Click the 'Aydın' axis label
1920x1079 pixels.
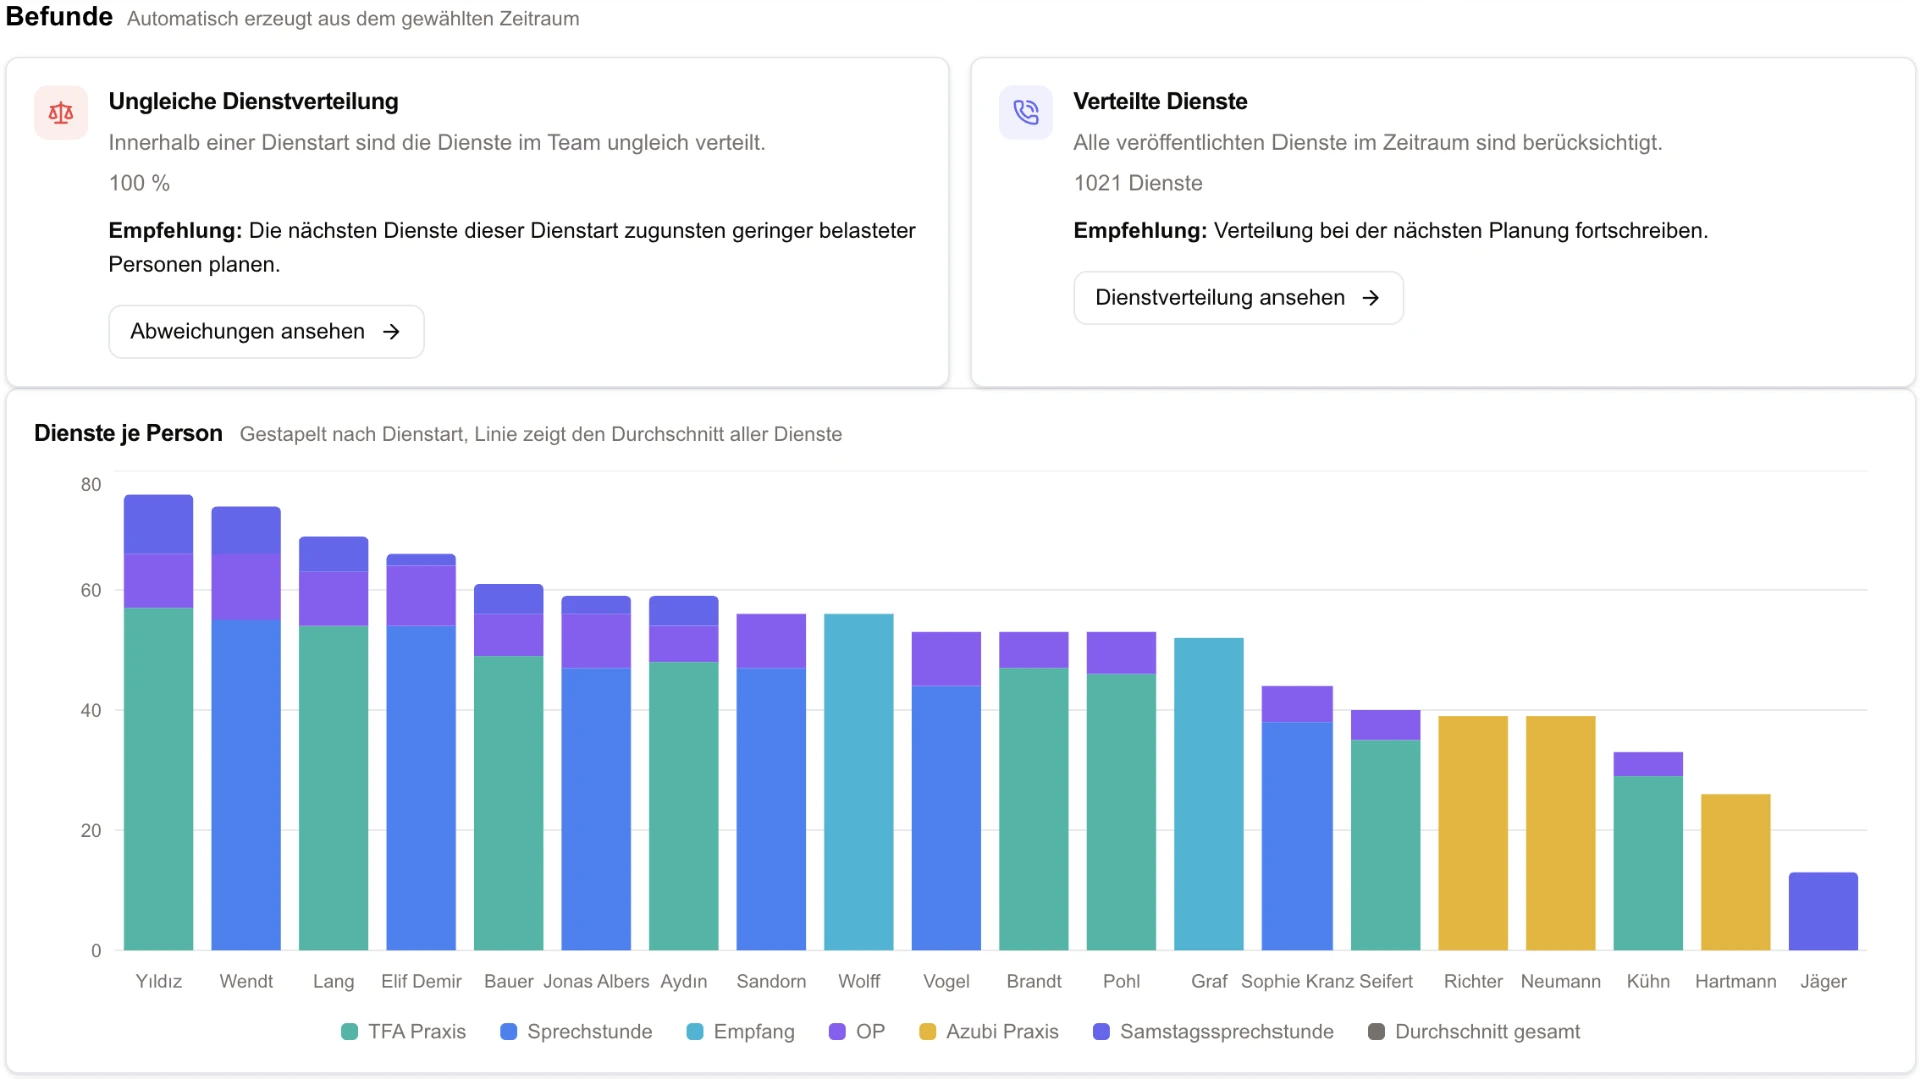coord(684,982)
